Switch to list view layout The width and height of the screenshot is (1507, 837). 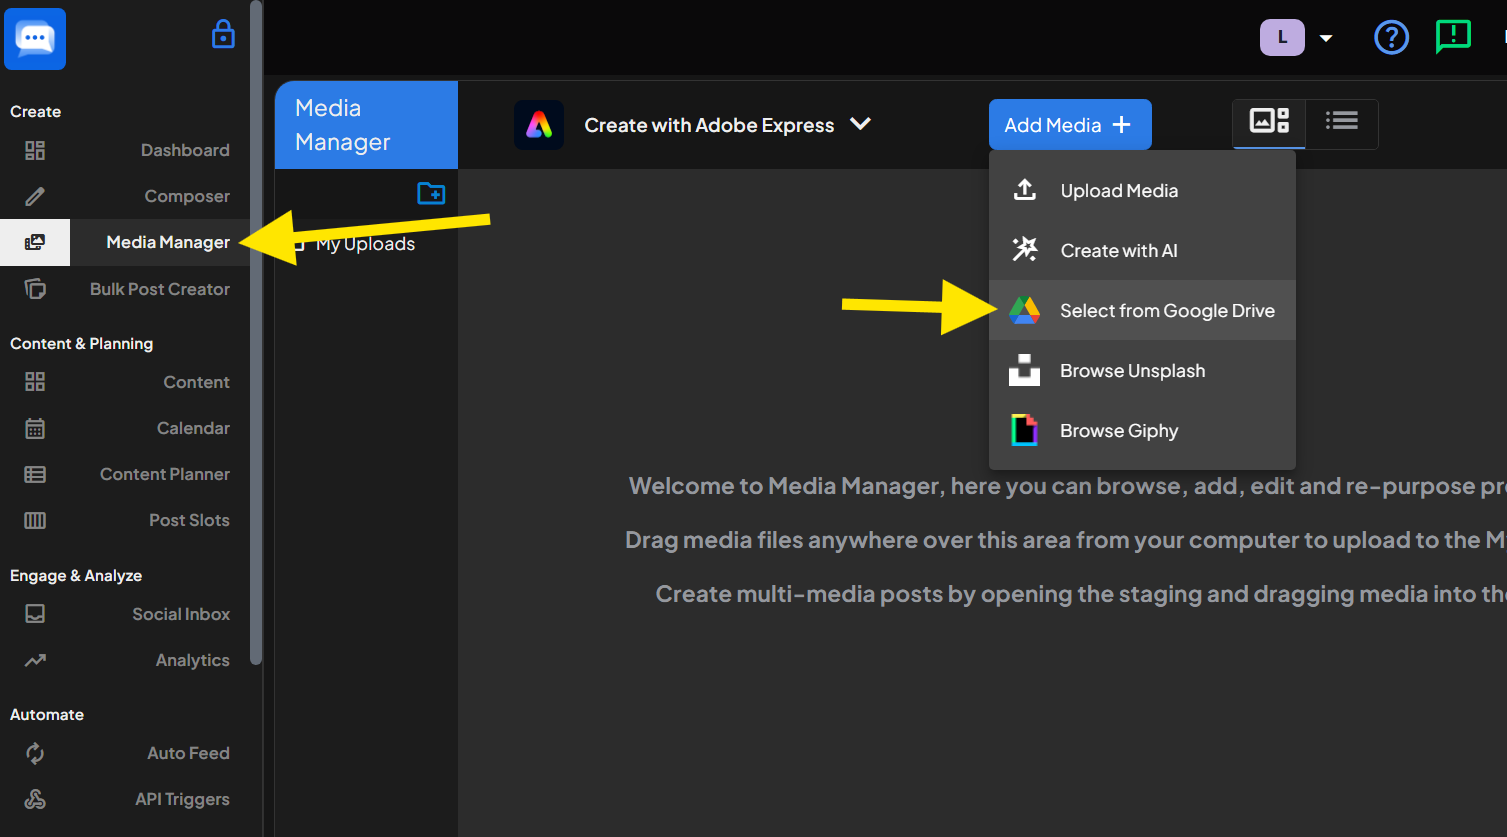(1341, 122)
